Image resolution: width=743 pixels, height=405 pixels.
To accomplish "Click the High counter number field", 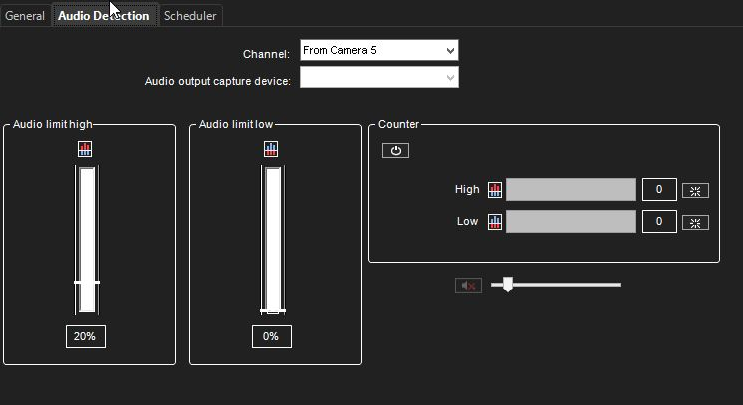I will [x=659, y=190].
